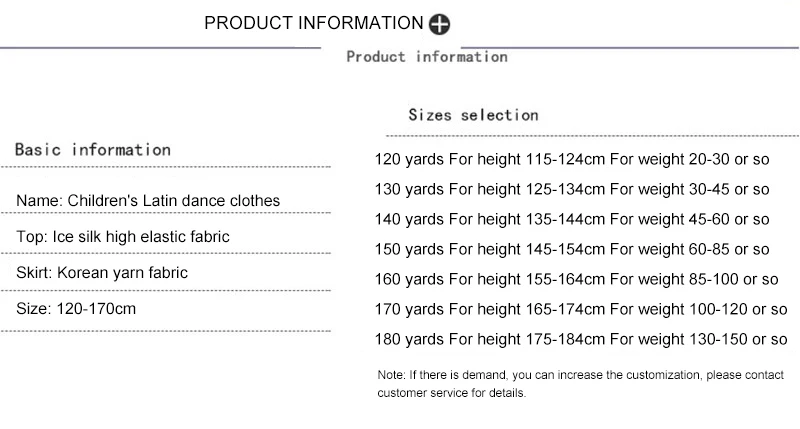Click 'customer service for details' text
This screenshot has width=800, height=429.
click(x=452, y=393)
